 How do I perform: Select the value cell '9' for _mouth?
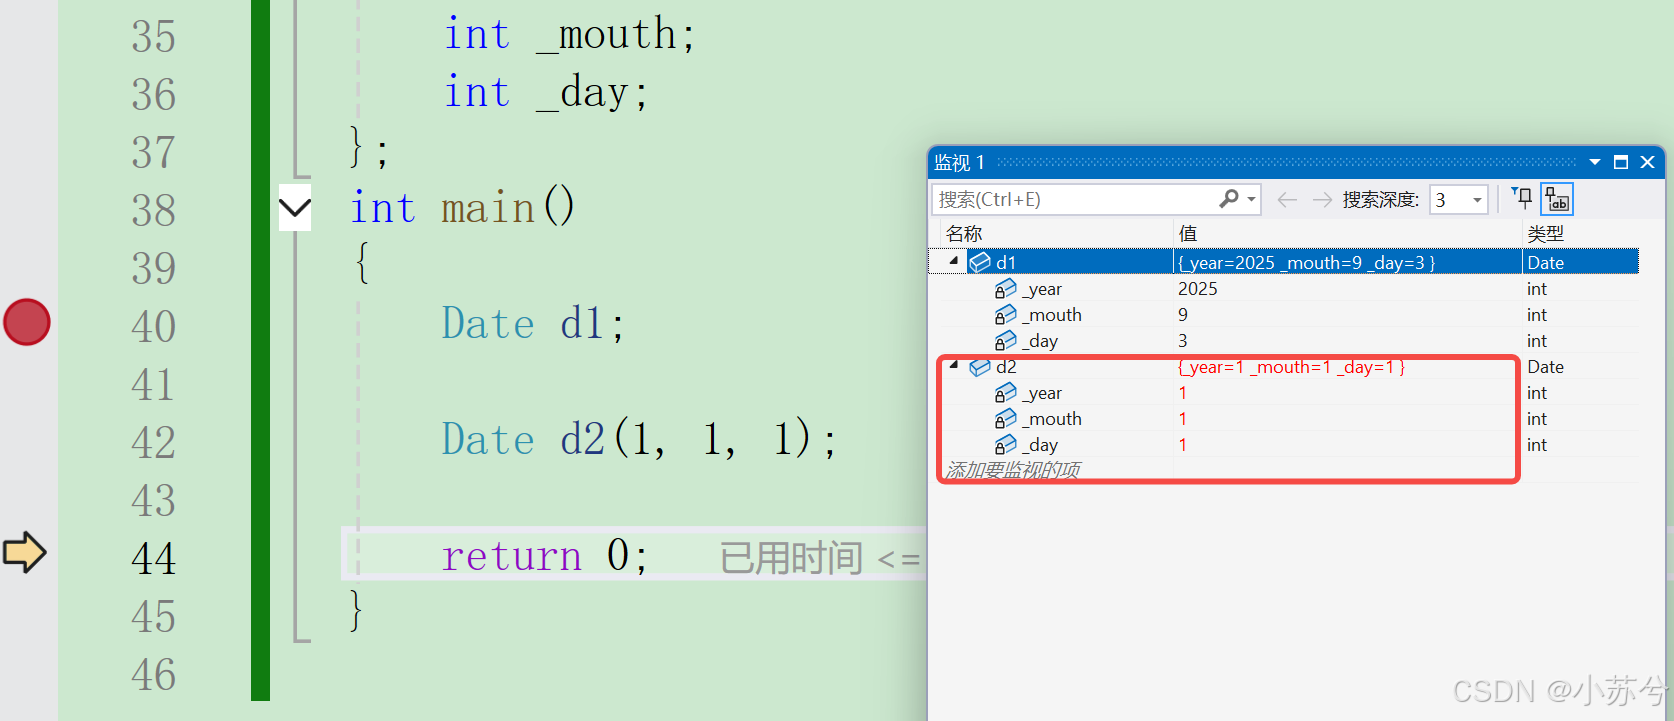[1183, 315]
